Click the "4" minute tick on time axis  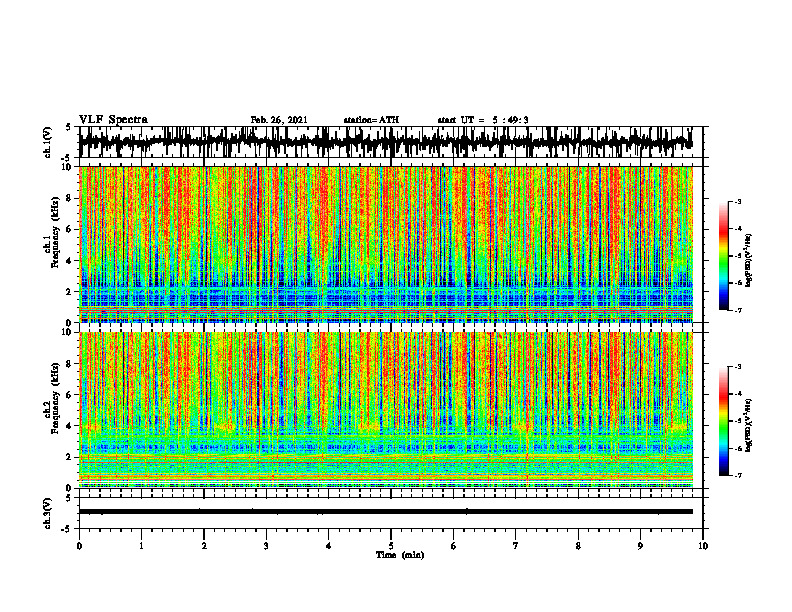tap(329, 546)
